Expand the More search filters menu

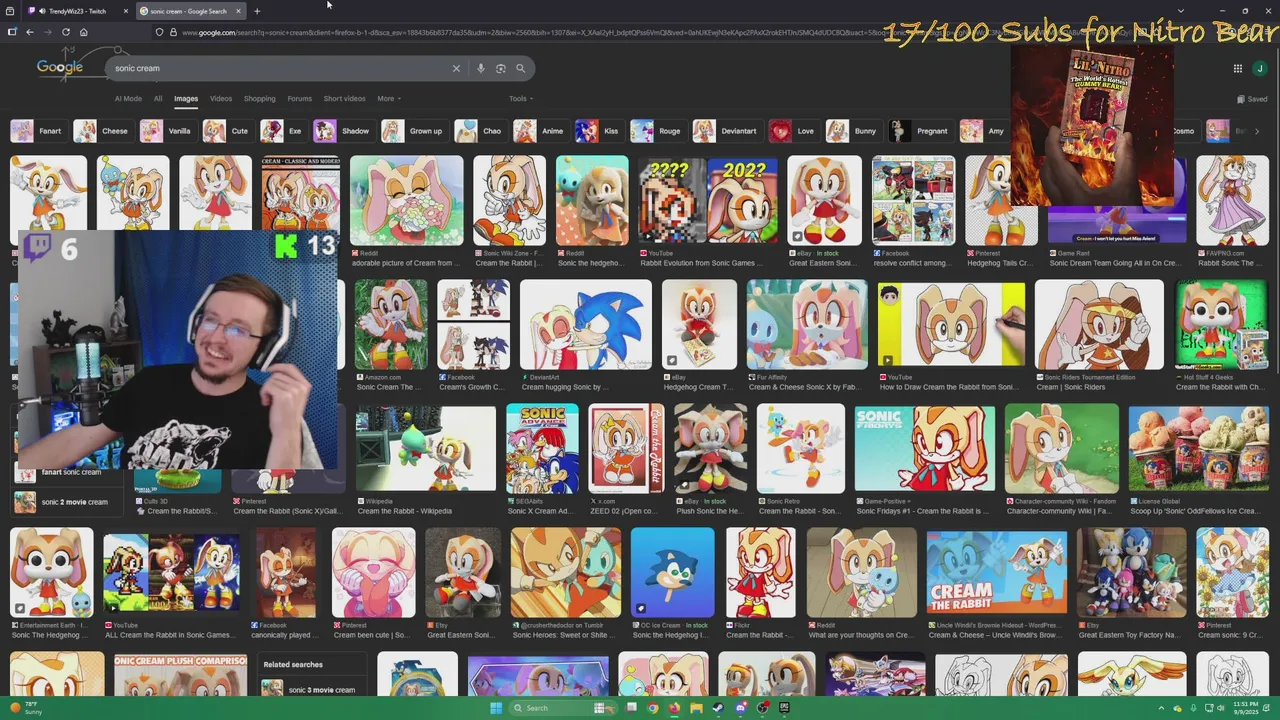click(x=389, y=98)
